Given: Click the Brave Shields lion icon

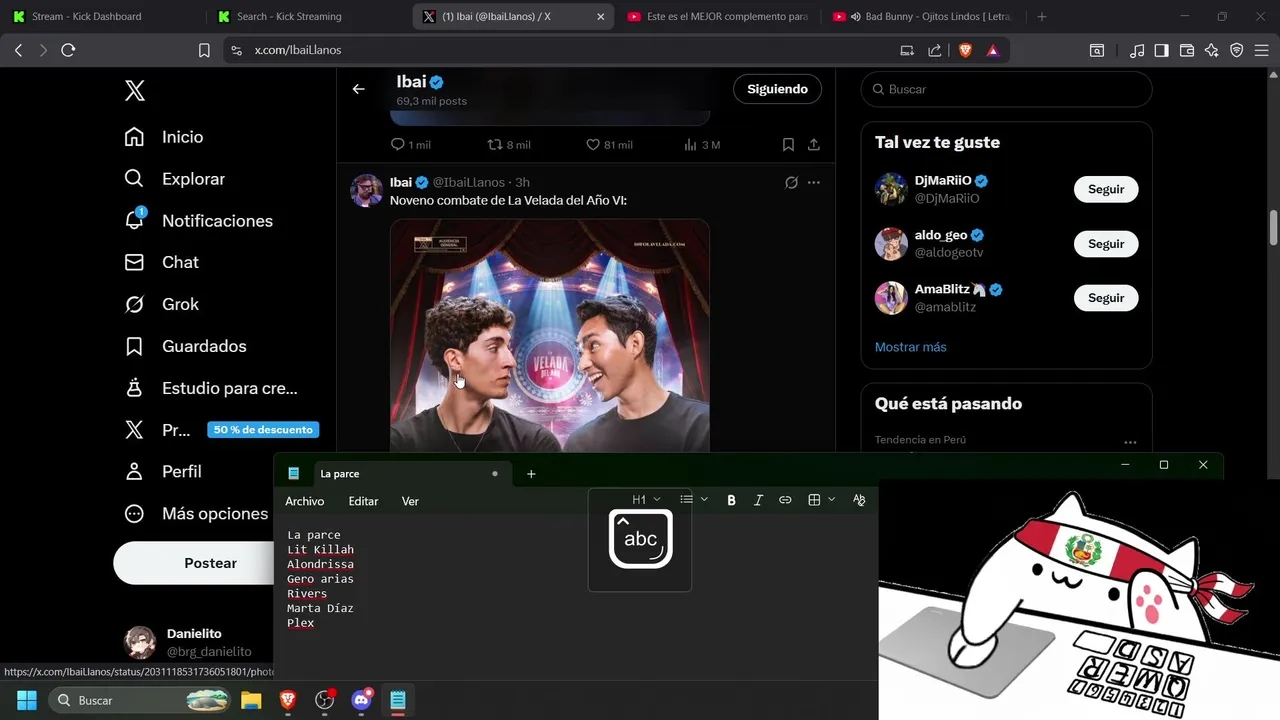Looking at the screenshot, I should tap(965, 50).
